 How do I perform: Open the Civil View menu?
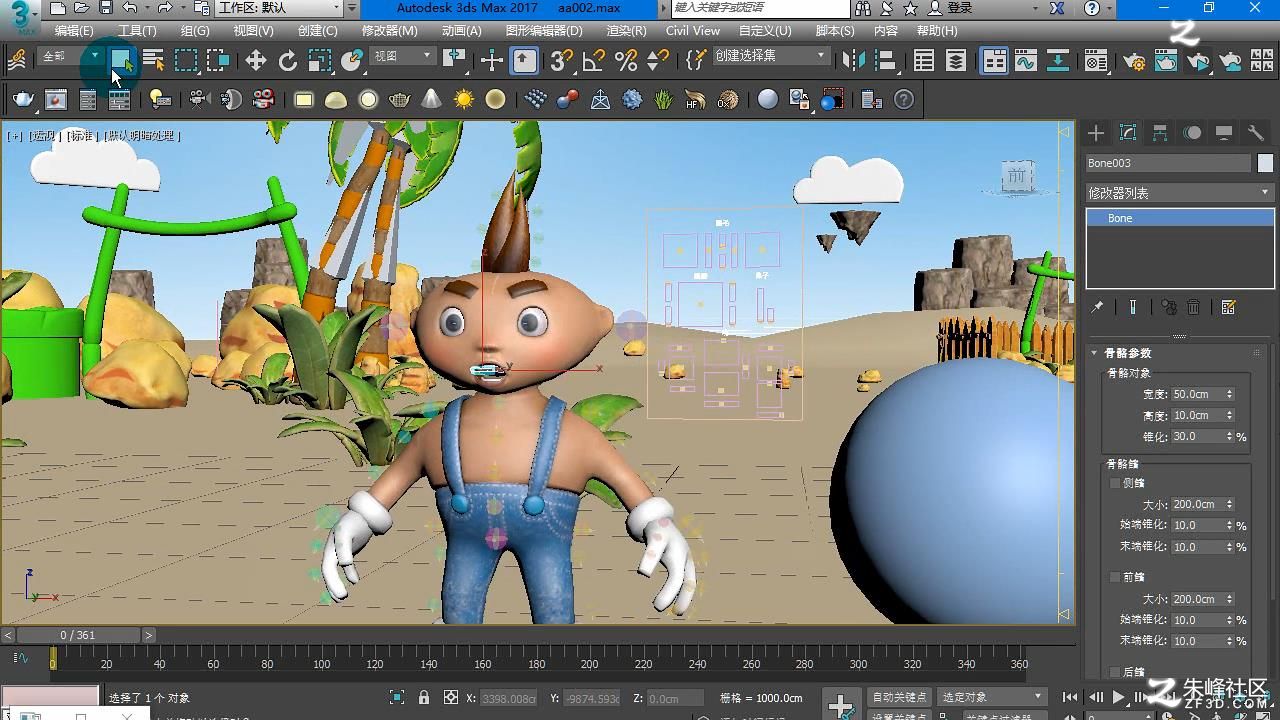tap(693, 31)
